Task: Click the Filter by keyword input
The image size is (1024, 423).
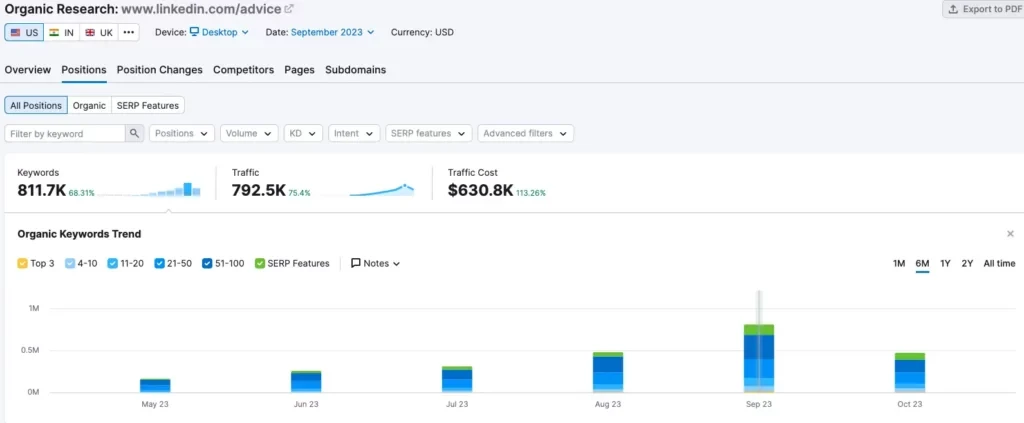Action: [x=65, y=133]
